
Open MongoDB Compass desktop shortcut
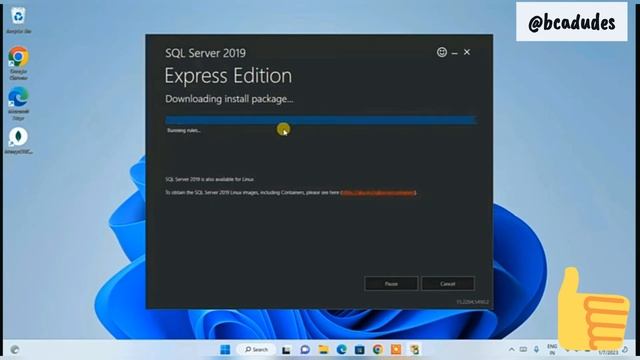click(18, 141)
